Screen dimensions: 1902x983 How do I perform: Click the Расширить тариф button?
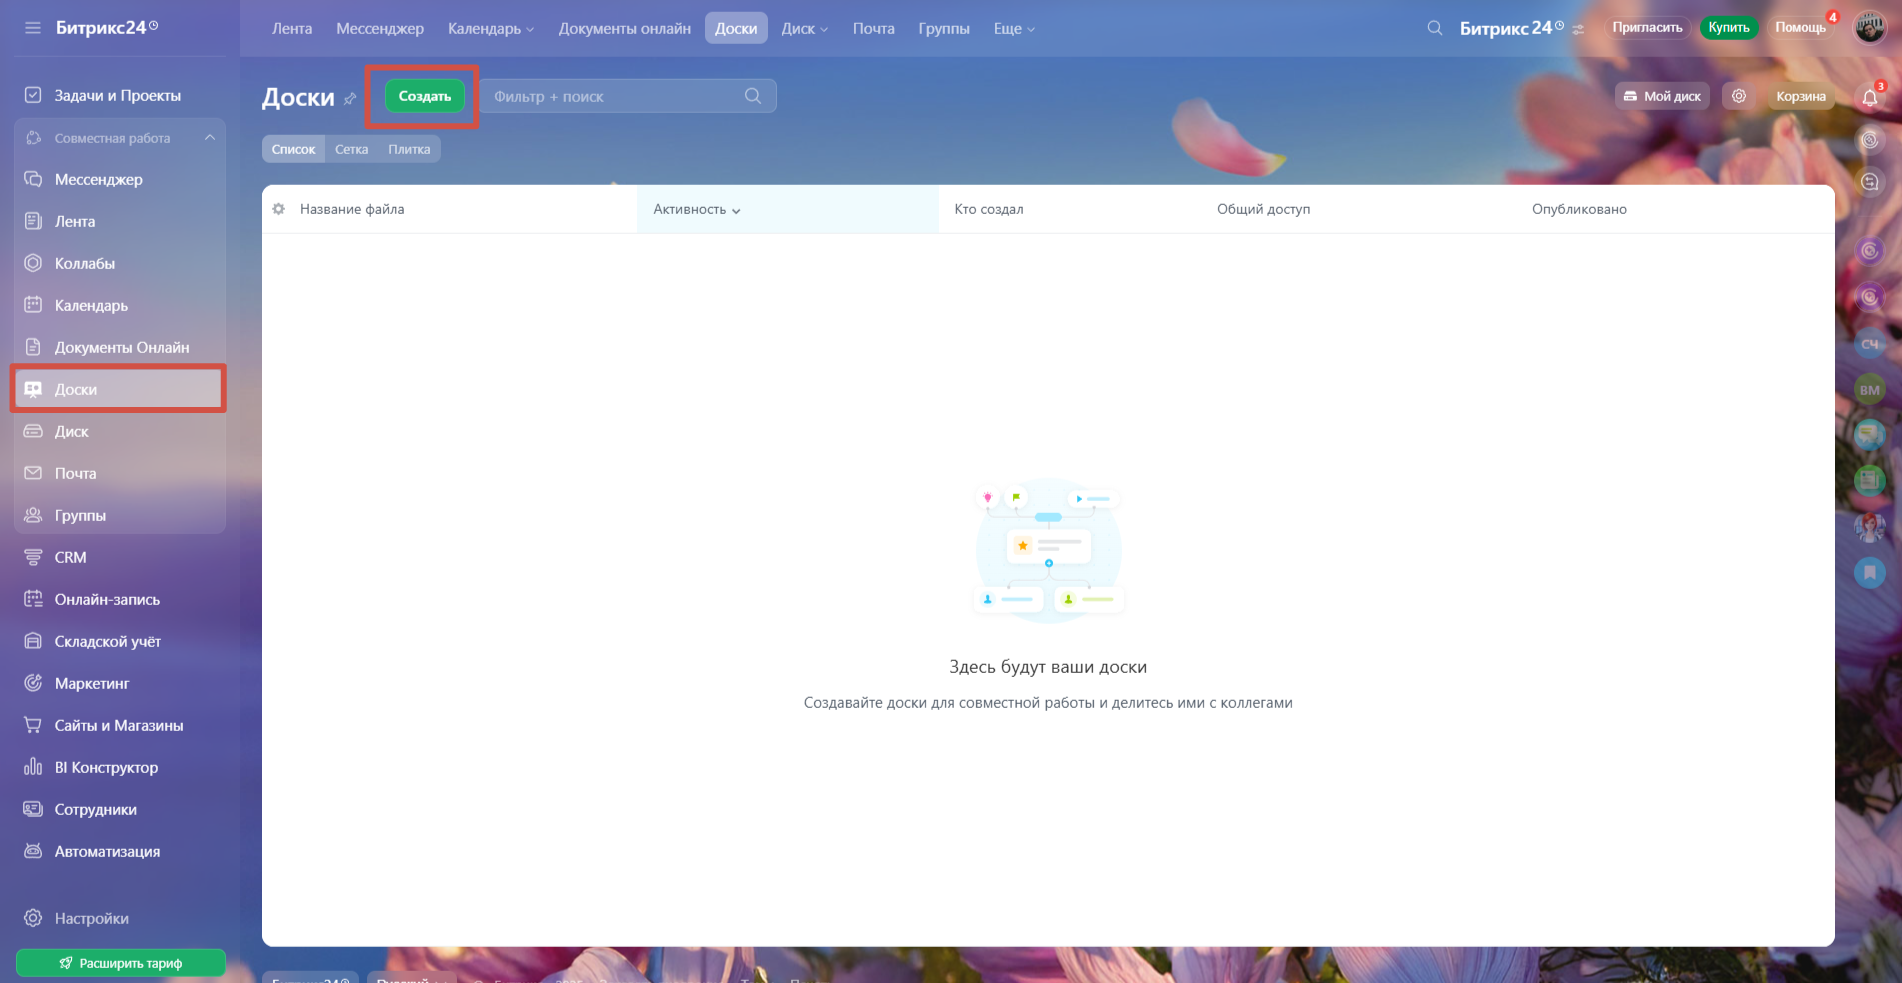pos(120,963)
